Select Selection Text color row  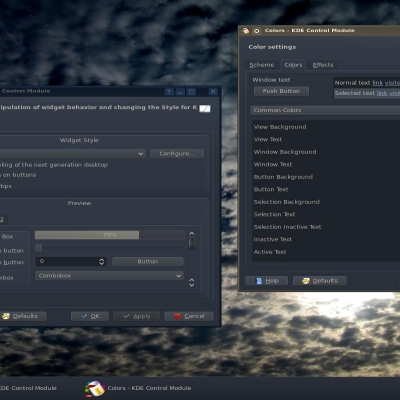pyautogui.click(x=326, y=214)
